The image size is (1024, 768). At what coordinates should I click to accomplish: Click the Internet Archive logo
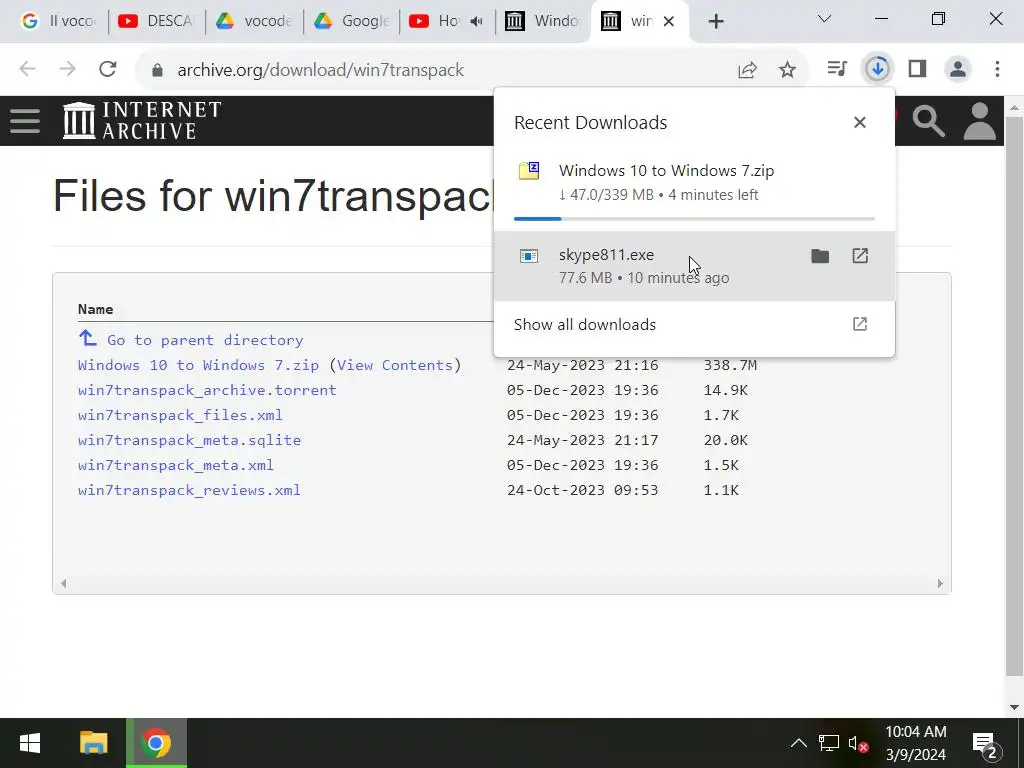tap(142, 121)
